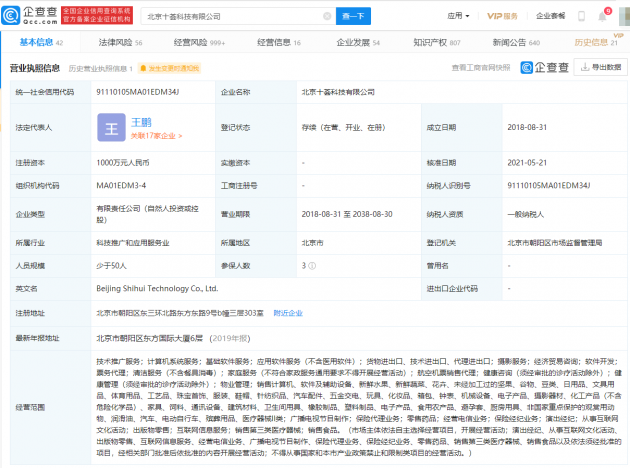
Task: Click the 王 avatar of the legal representative
Action: [x=114, y=128]
